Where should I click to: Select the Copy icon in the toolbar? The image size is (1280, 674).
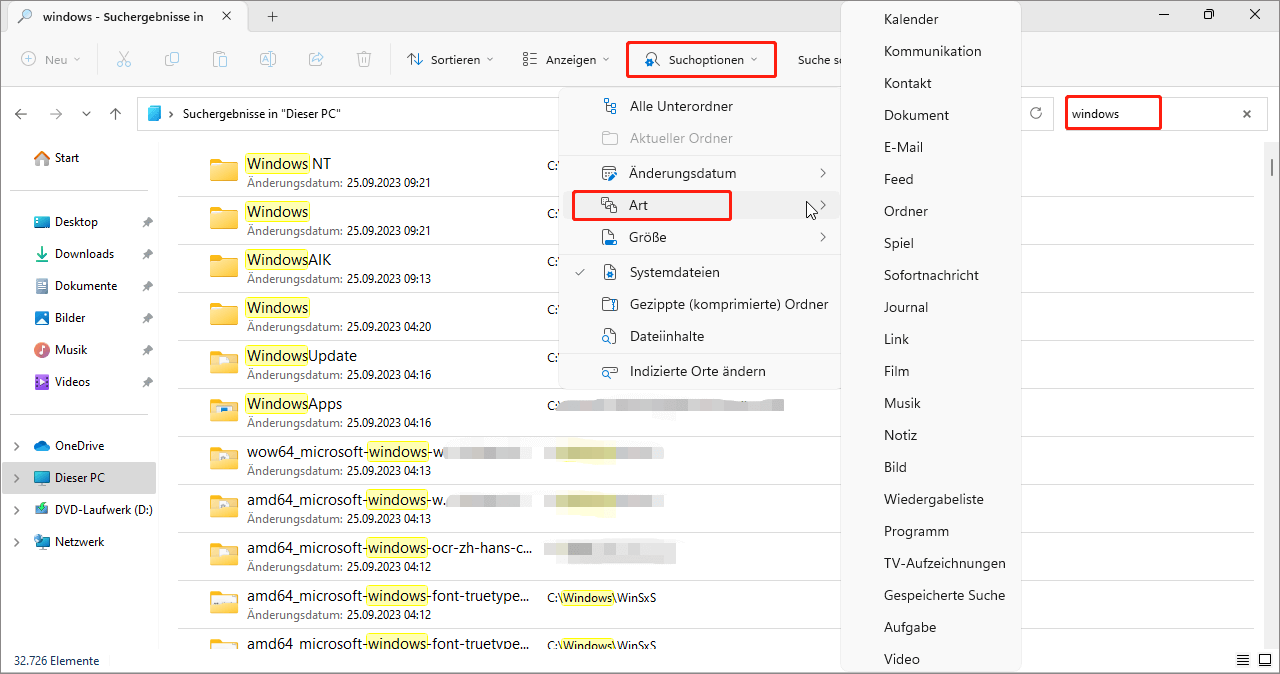[x=172, y=59]
